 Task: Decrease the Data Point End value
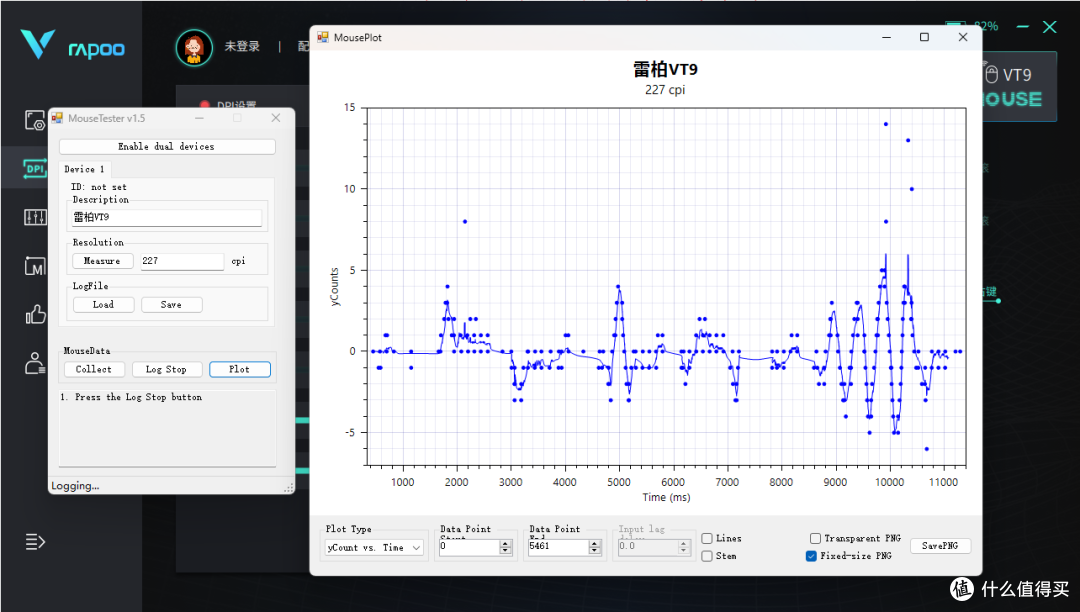click(595, 551)
